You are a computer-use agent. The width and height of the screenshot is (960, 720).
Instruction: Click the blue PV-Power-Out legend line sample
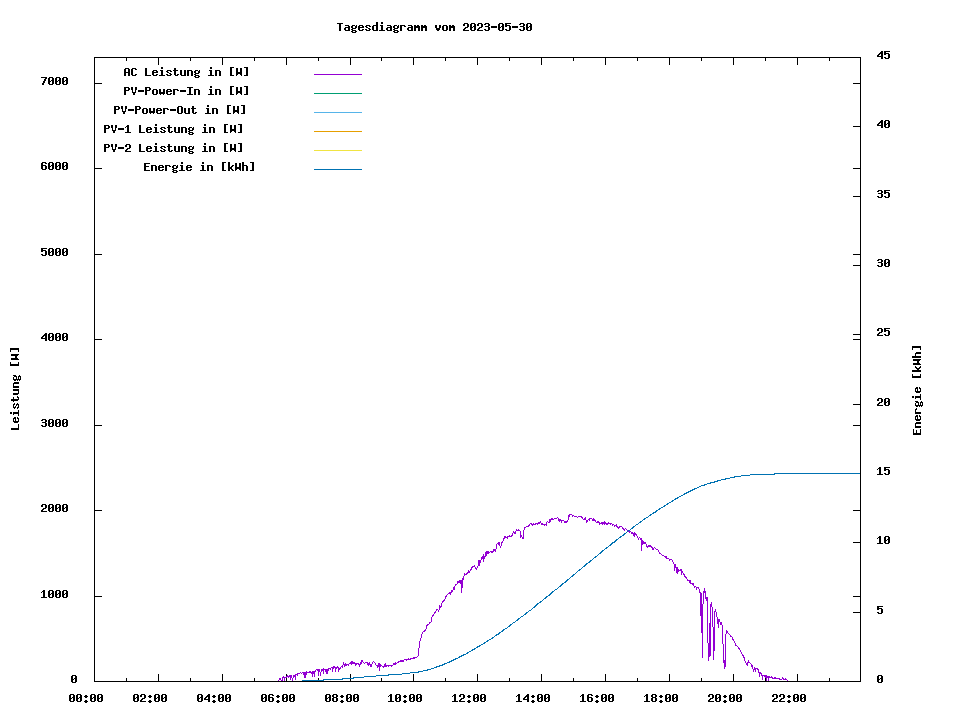pos(337,112)
